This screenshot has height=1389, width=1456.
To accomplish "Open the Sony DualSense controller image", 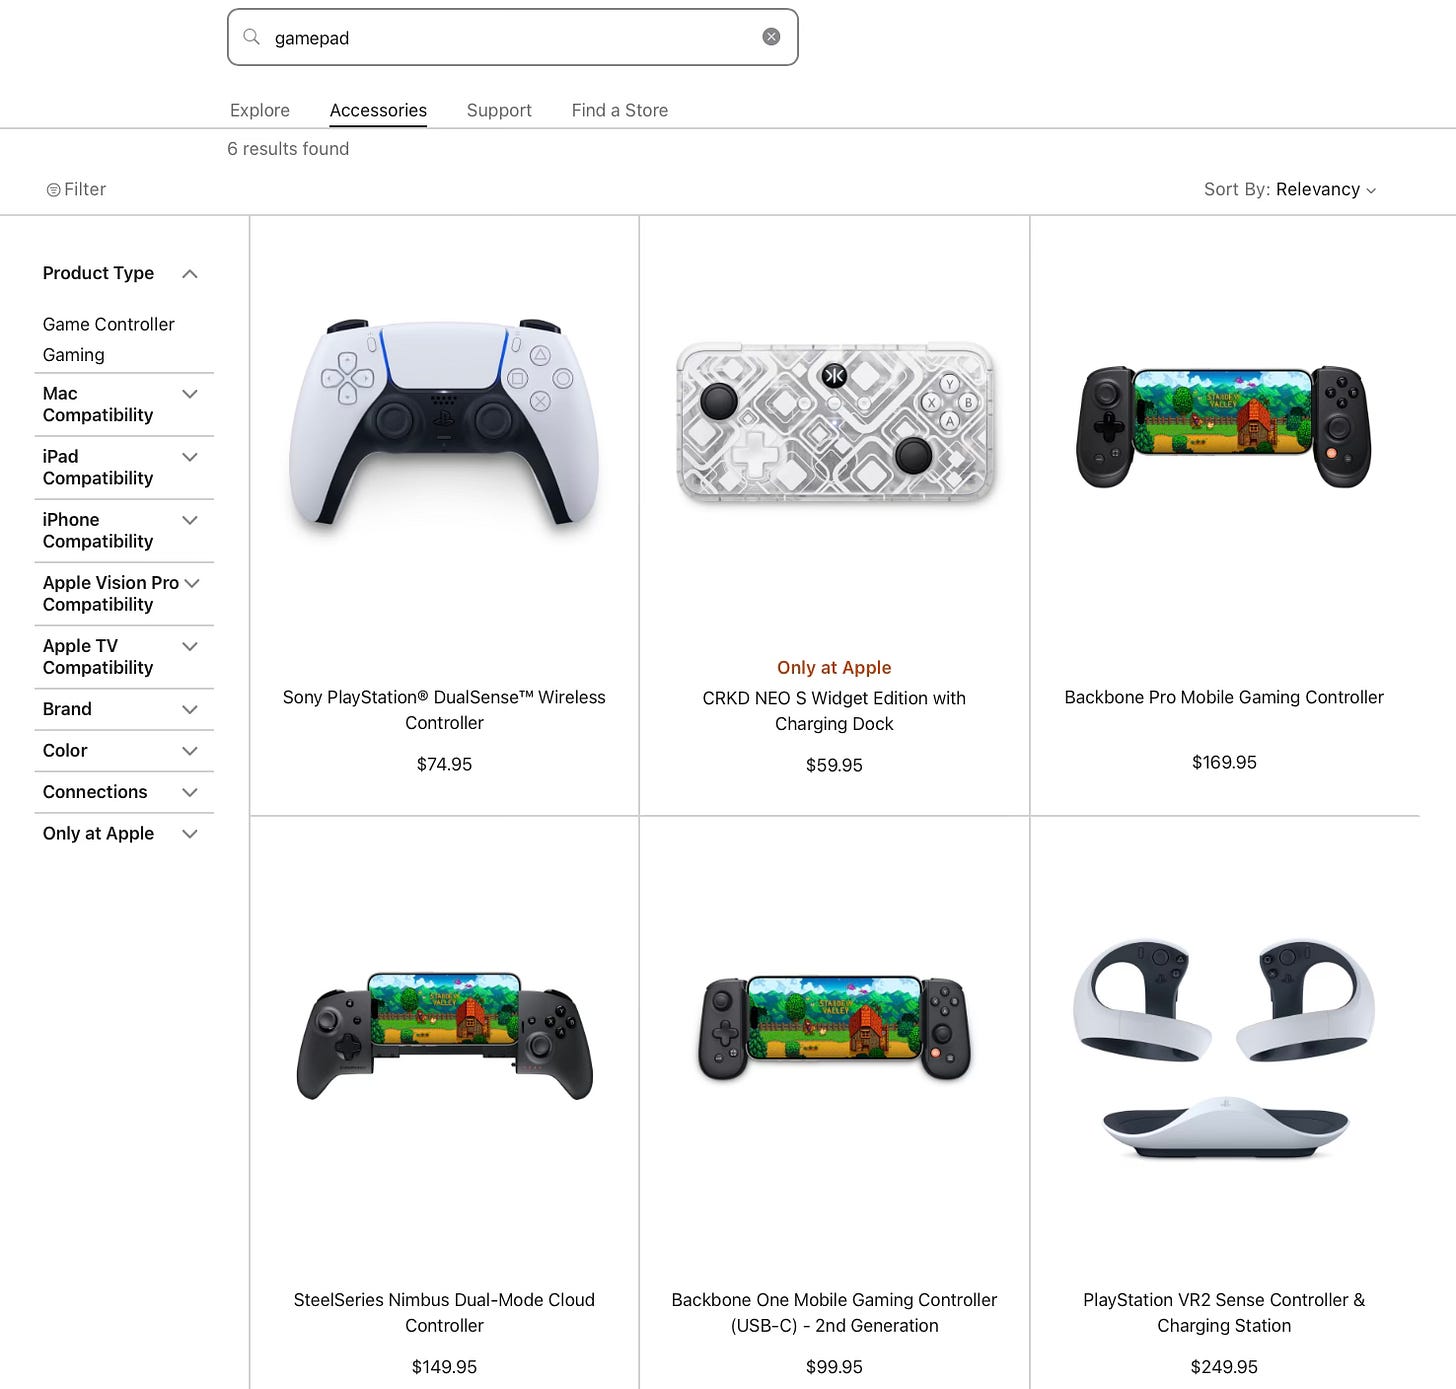I will pyautogui.click(x=444, y=423).
